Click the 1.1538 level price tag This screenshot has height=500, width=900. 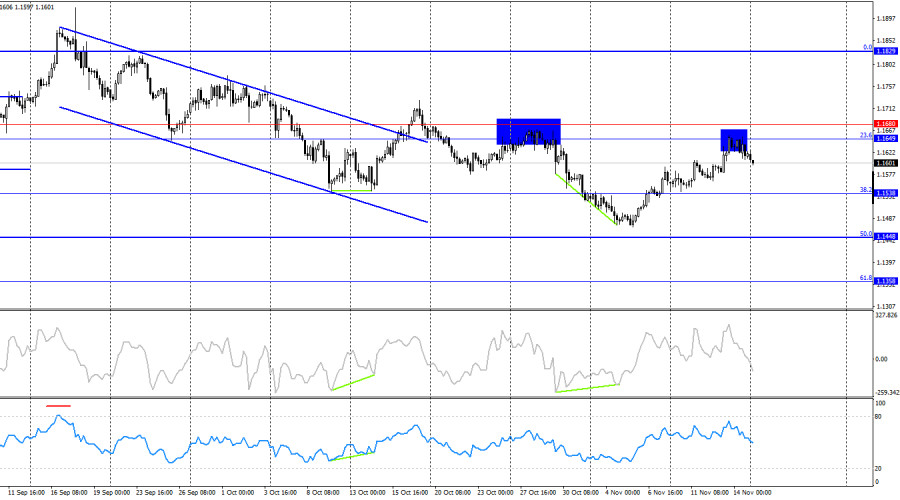(x=884, y=193)
